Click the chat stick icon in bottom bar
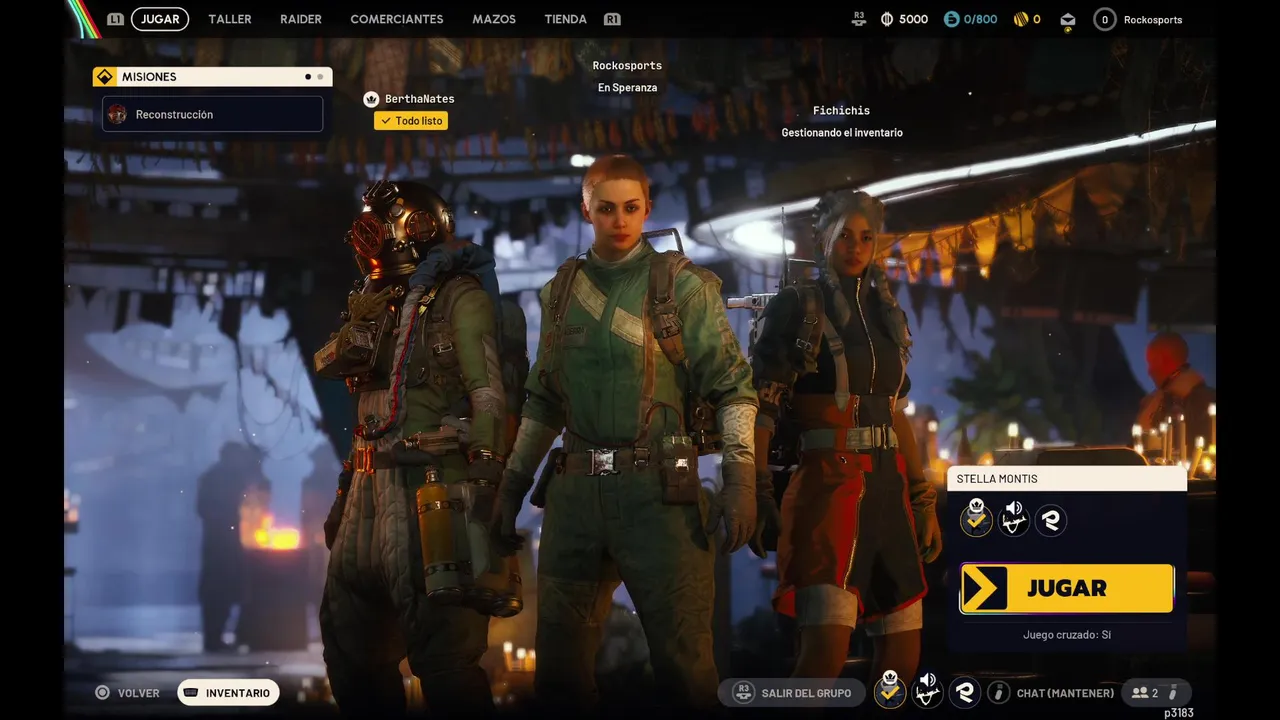 [999, 692]
